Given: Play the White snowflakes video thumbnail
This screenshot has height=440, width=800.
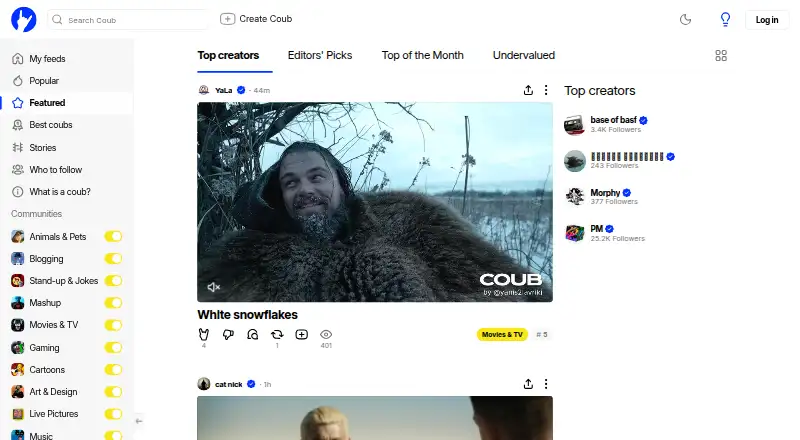Looking at the screenshot, I should [375, 202].
